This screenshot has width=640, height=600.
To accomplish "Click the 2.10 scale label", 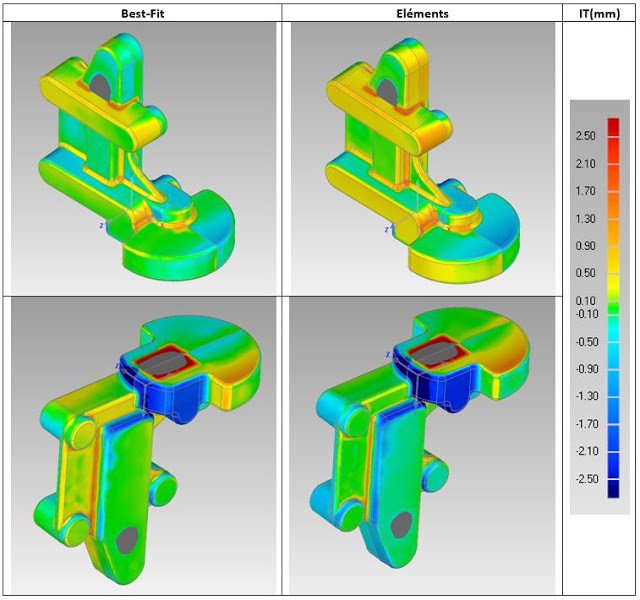I will (x=585, y=164).
